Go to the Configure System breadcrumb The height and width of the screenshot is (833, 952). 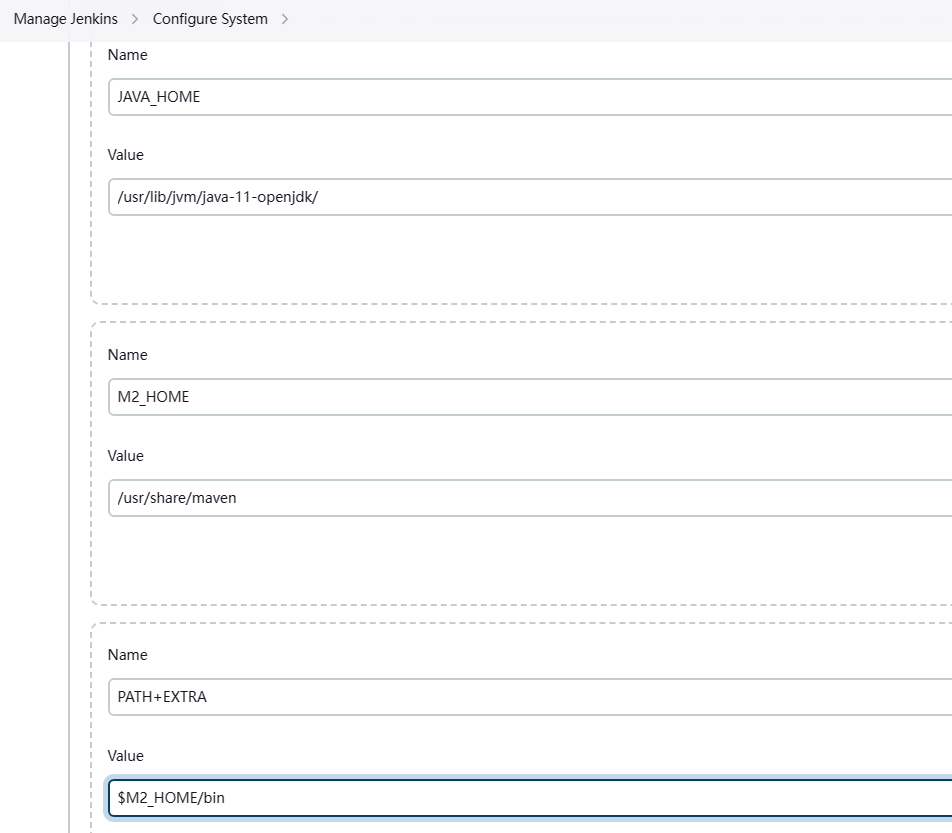(210, 19)
